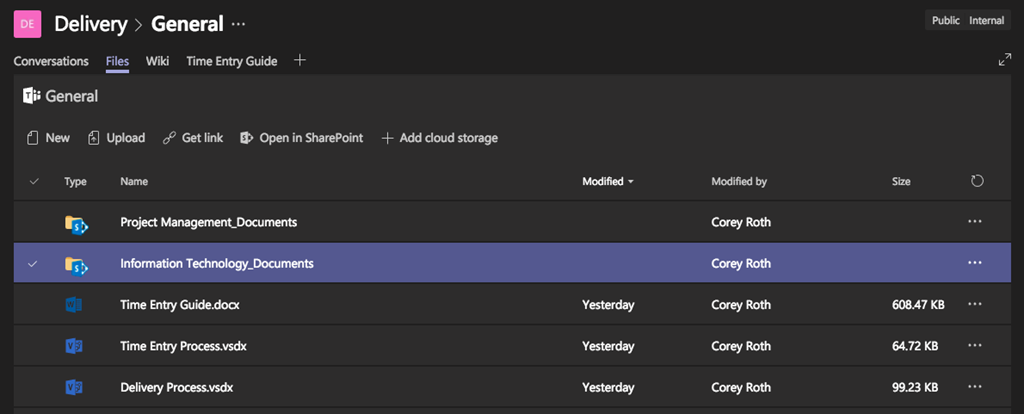Open more options for Delivery Process.vsdx
Viewport: 1024px width, 414px height.
[975, 387]
